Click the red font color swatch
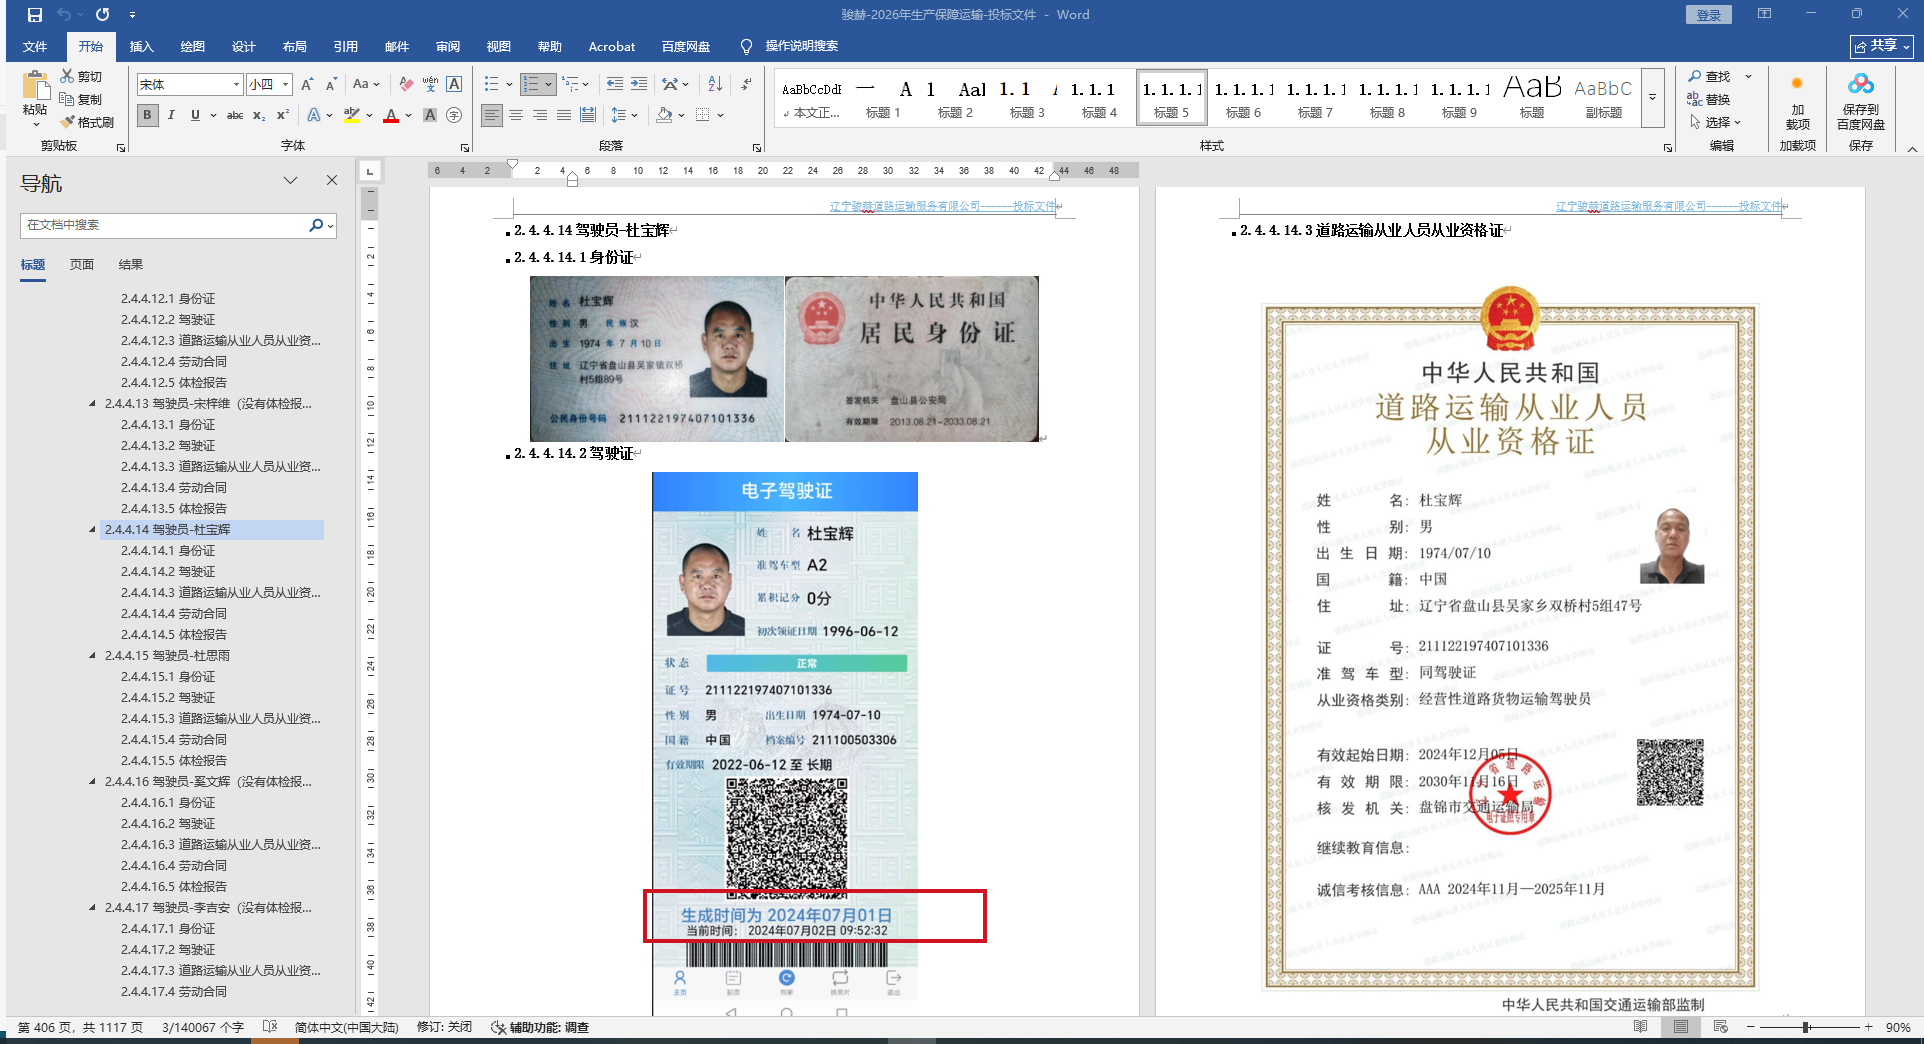The image size is (1924, 1044). [391, 116]
